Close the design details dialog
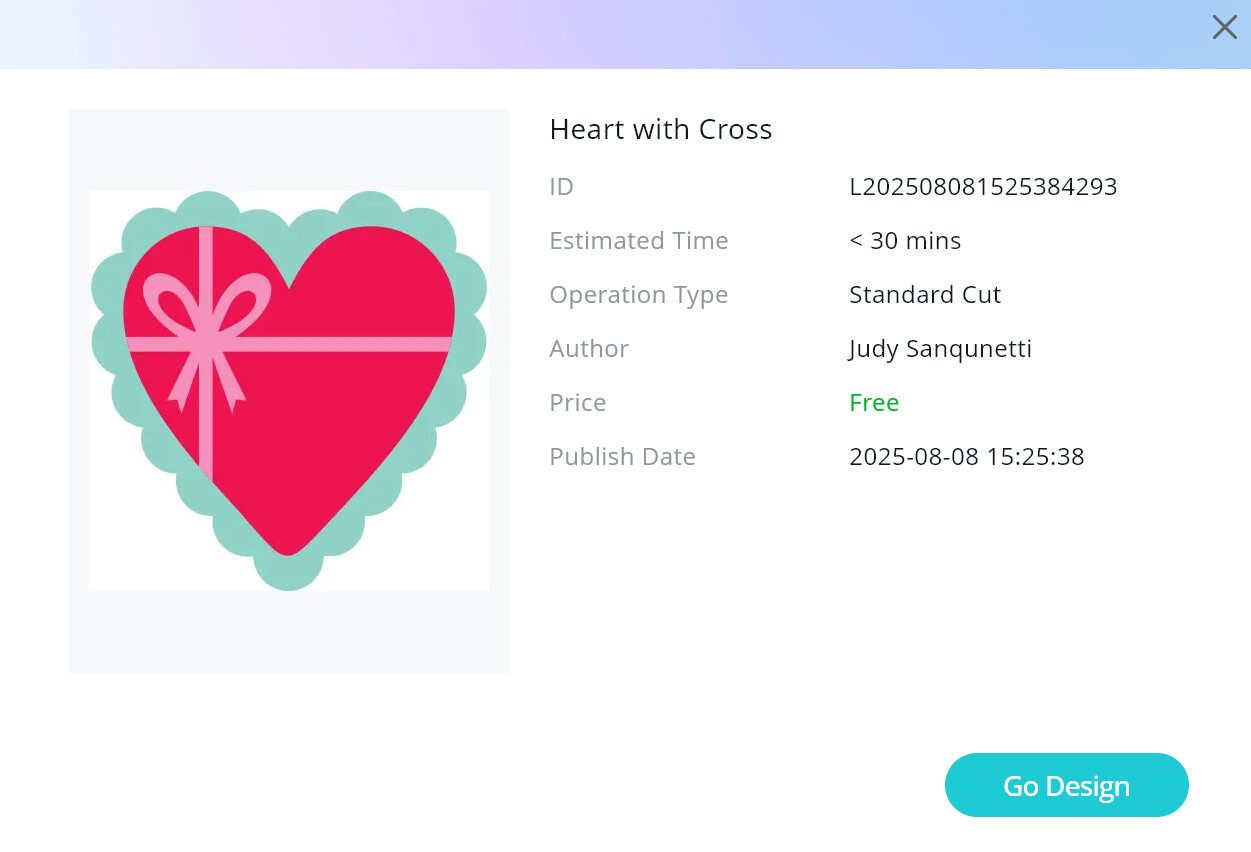Image resolution: width=1251 pixels, height=852 pixels. tap(1224, 28)
